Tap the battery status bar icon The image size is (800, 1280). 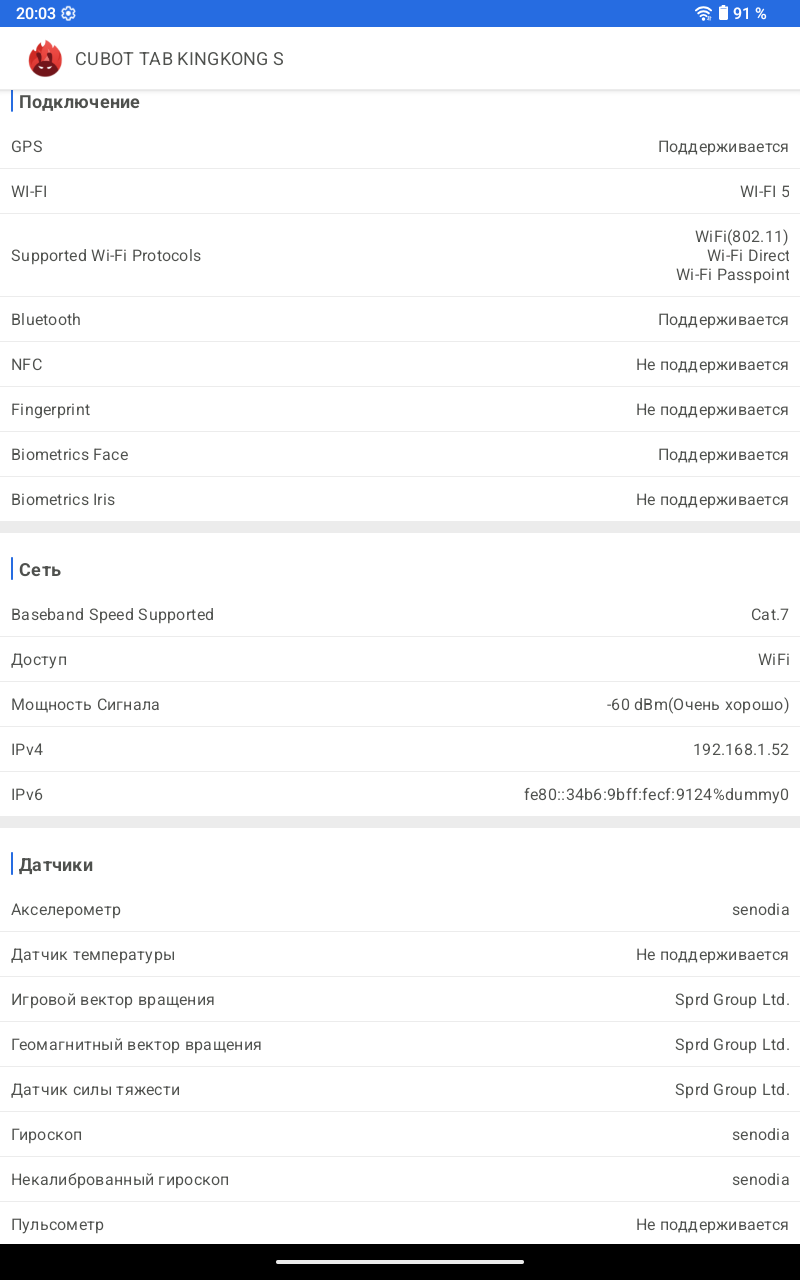coord(723,14)
